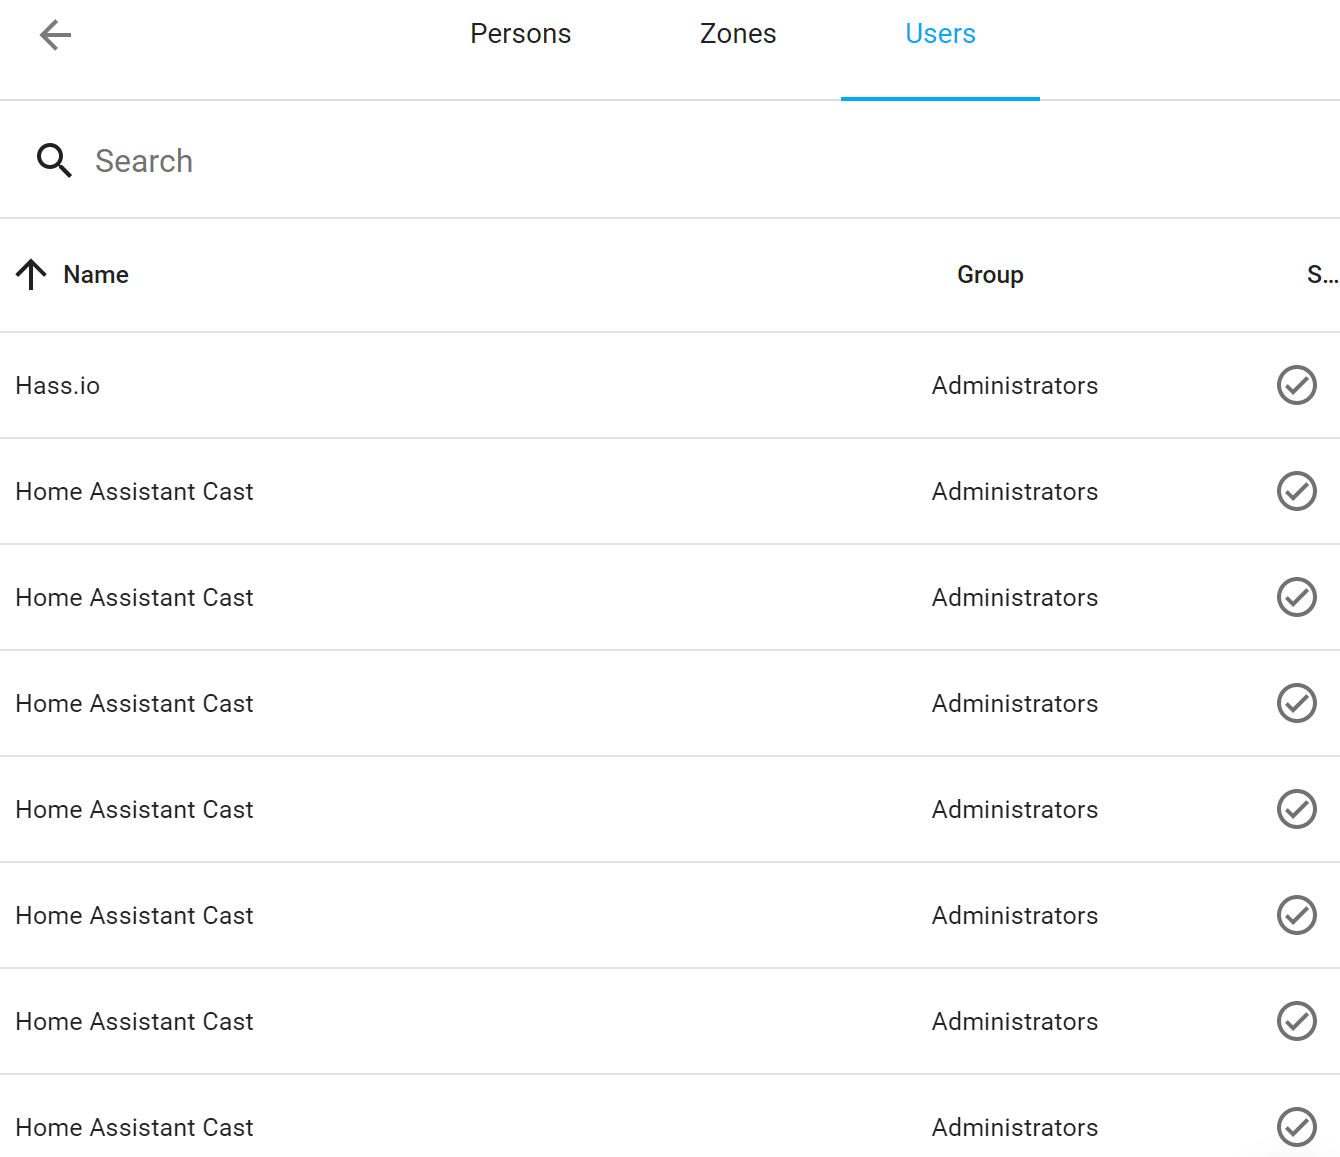The width and height of the screenshot is (1340, 1157).
Task: Click the checkmark icon on second Home Assistant Cast row
Action: pos(1296,597)
